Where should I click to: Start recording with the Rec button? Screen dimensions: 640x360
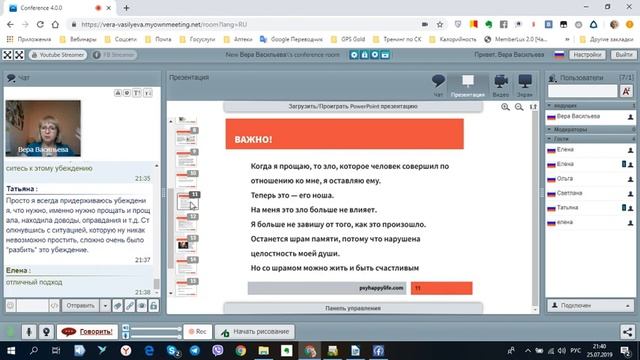[198, 331]
